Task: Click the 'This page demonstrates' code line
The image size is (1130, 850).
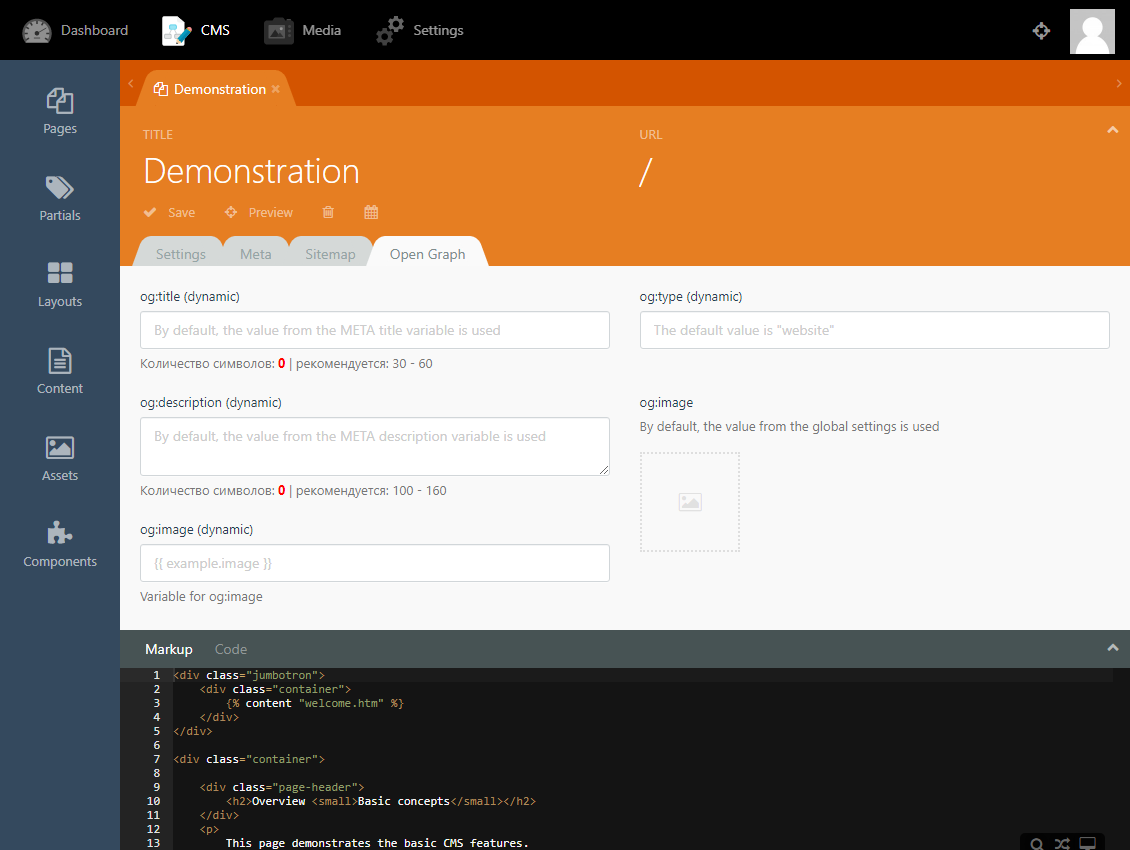Action: click(x=377, y=843)
